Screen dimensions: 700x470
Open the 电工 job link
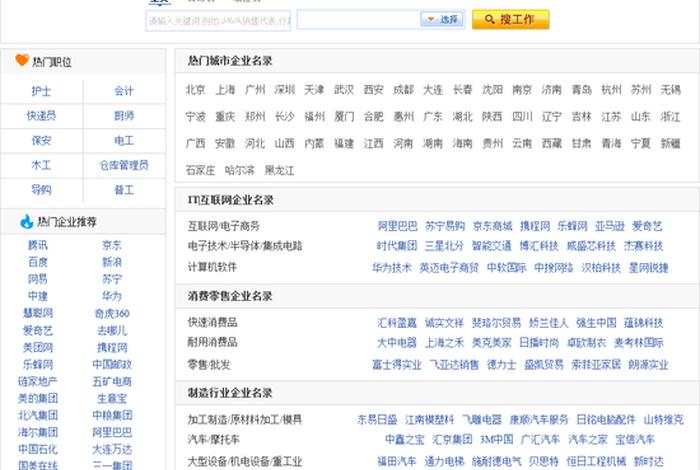(x=124, y=141)
